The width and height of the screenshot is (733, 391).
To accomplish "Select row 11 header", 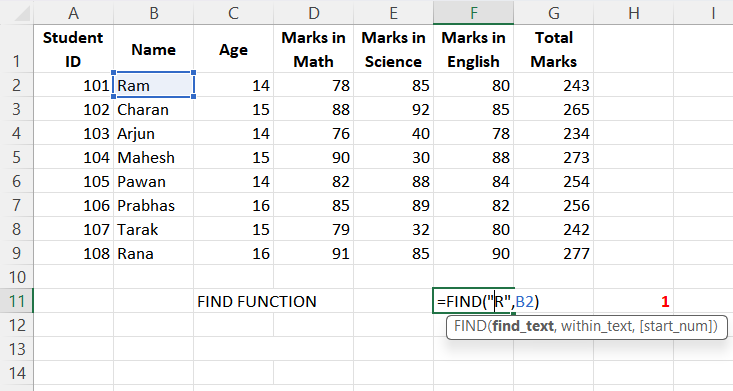I will 16,301.
